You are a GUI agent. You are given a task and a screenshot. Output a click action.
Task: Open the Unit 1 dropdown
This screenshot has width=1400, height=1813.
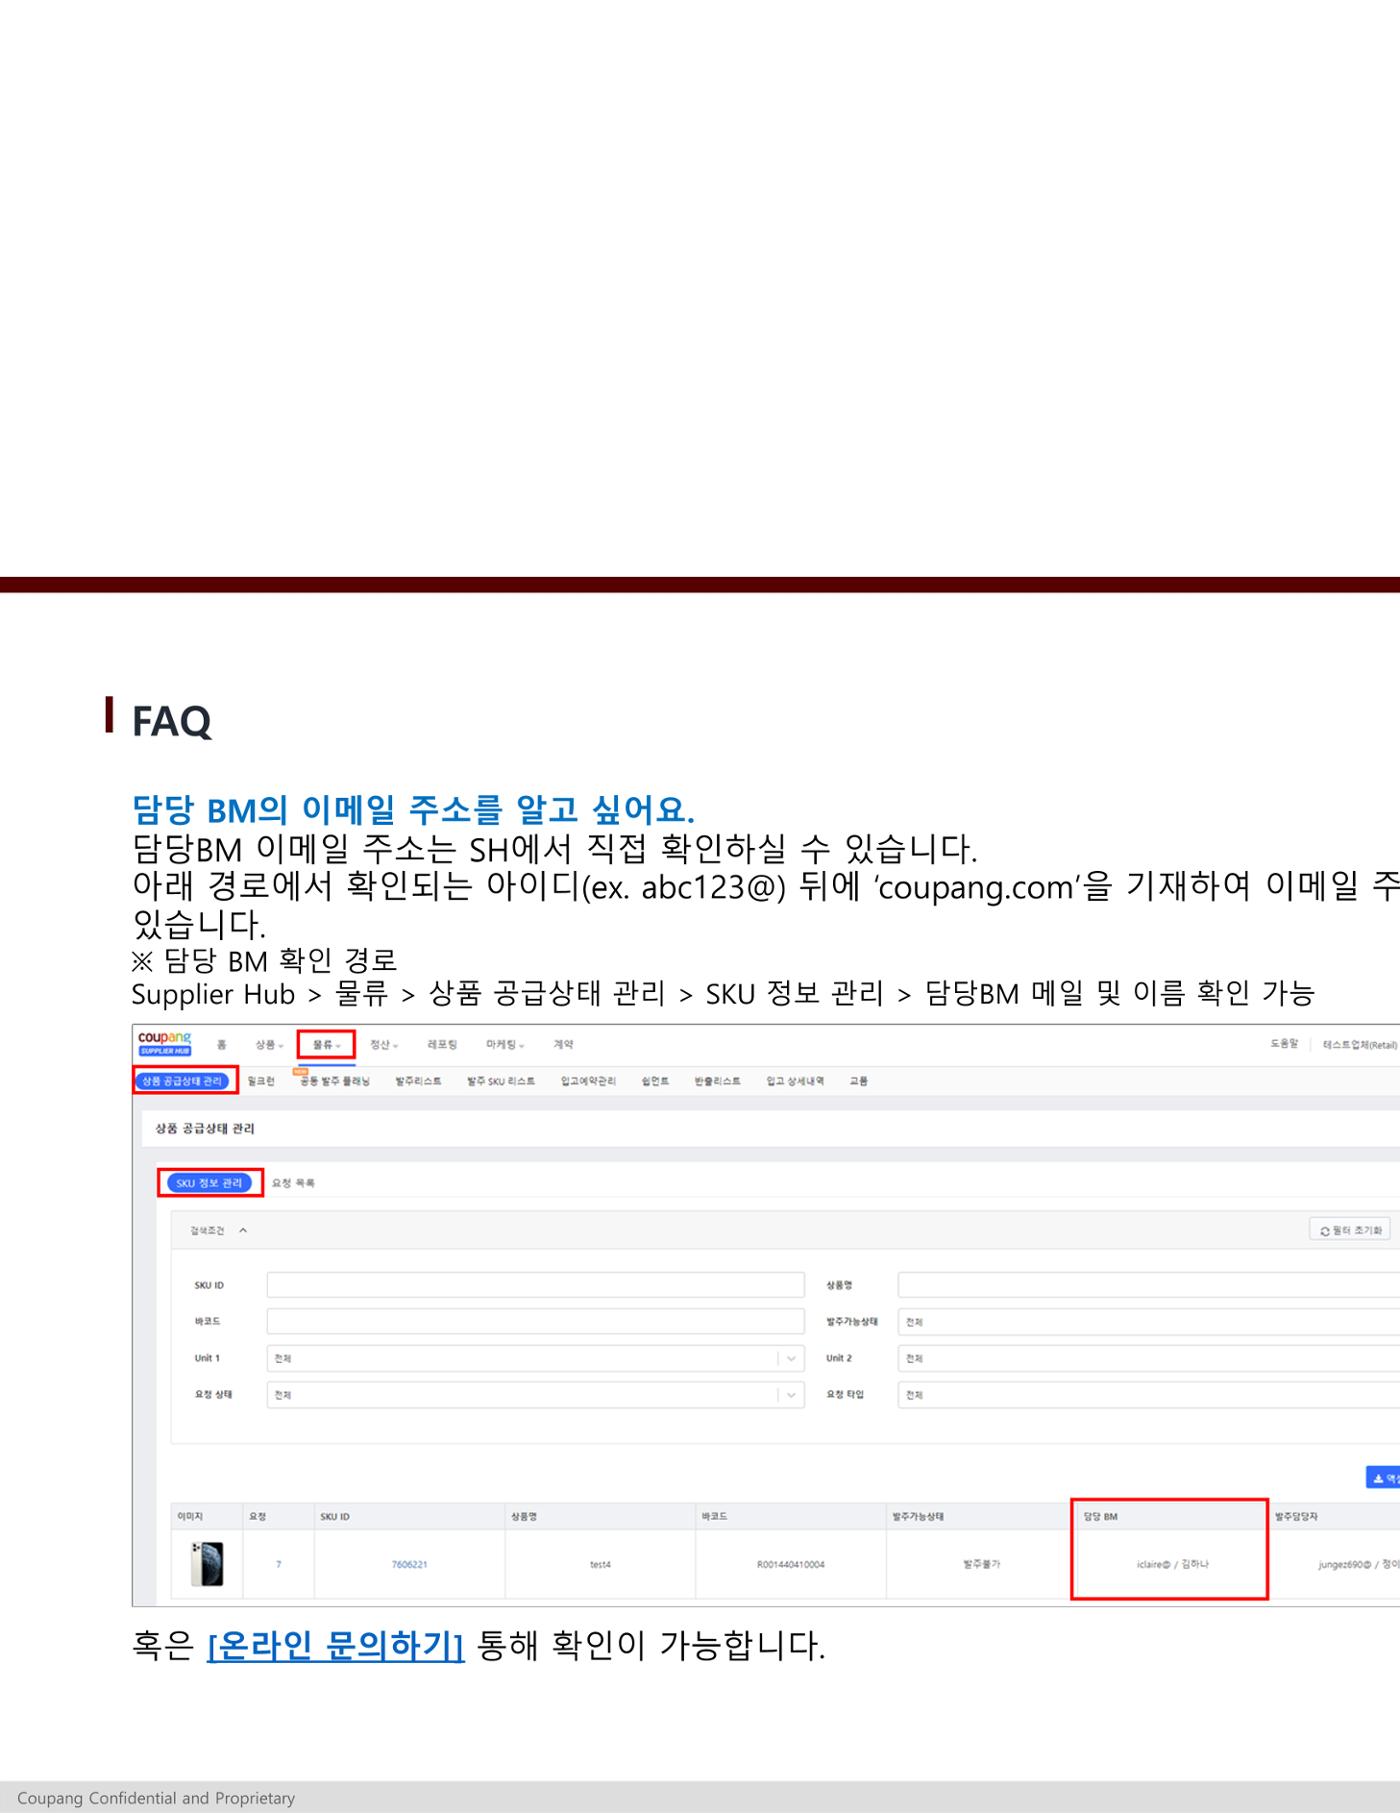535,1358
